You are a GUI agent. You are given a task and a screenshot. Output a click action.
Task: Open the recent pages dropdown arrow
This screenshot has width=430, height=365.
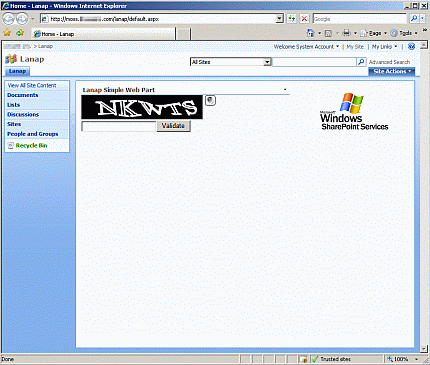pos(32,19)
